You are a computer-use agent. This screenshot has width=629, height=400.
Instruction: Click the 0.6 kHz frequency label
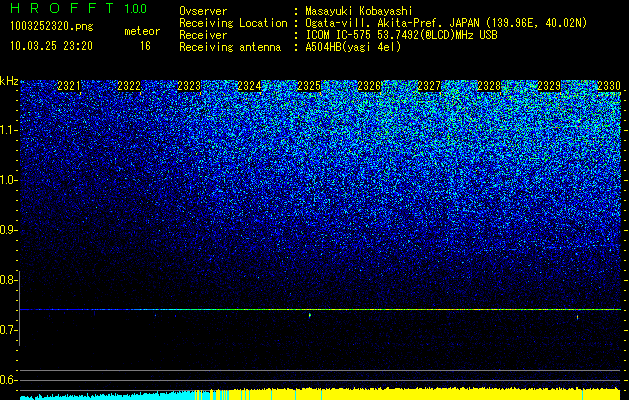coord(8,380)
